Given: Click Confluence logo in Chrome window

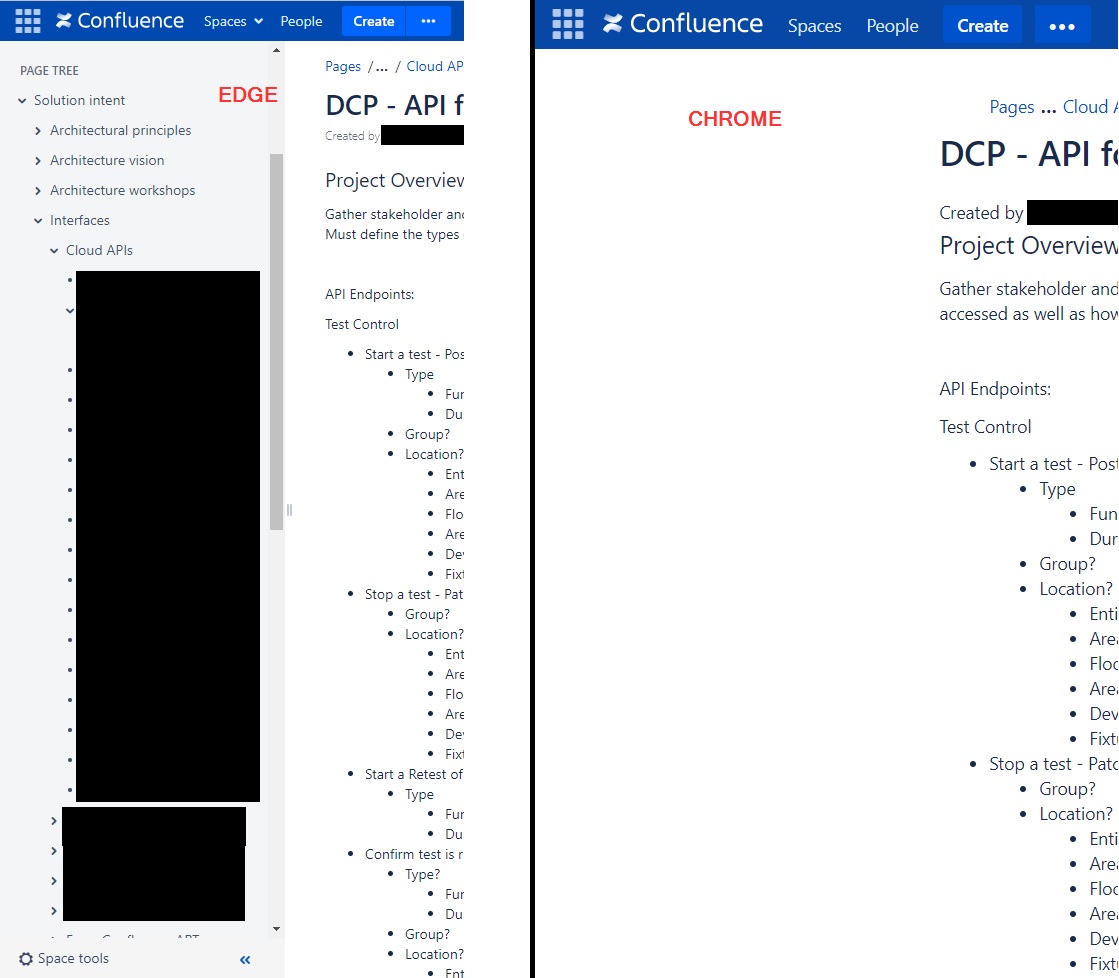Looking at the screenshot, I should [683, 24].
